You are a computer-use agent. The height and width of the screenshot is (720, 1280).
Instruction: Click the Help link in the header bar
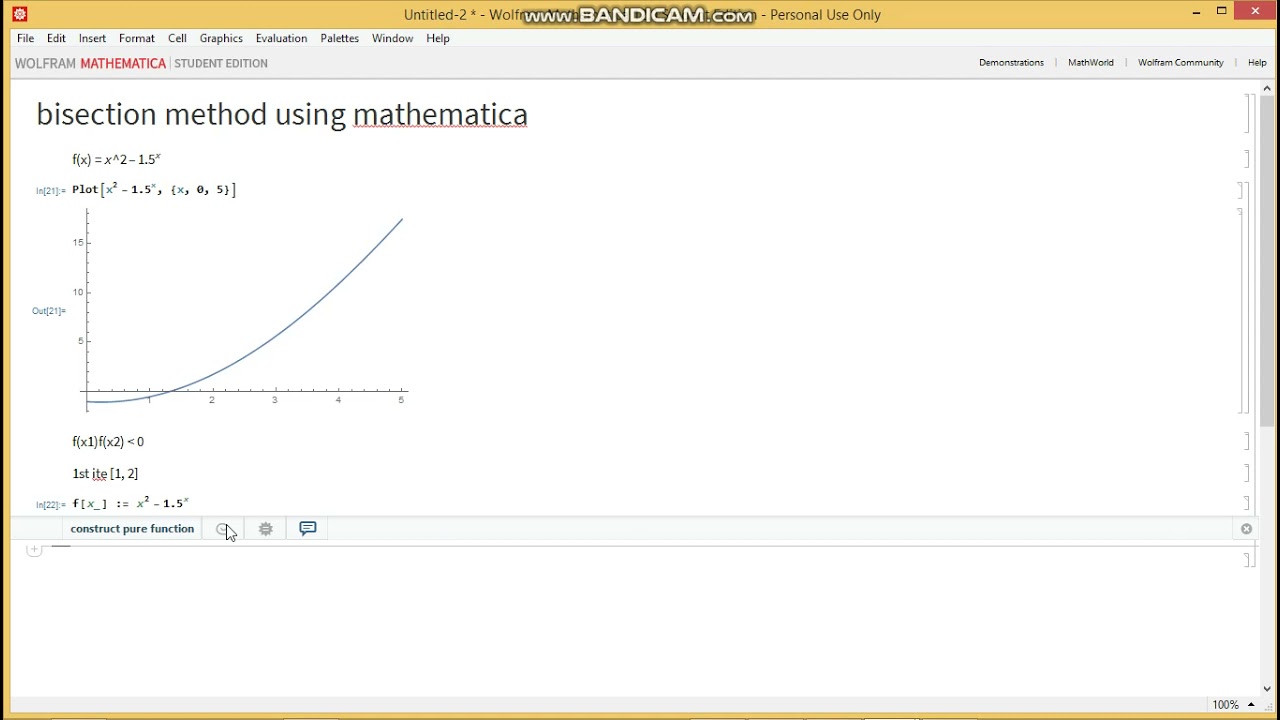point(1257,62)
